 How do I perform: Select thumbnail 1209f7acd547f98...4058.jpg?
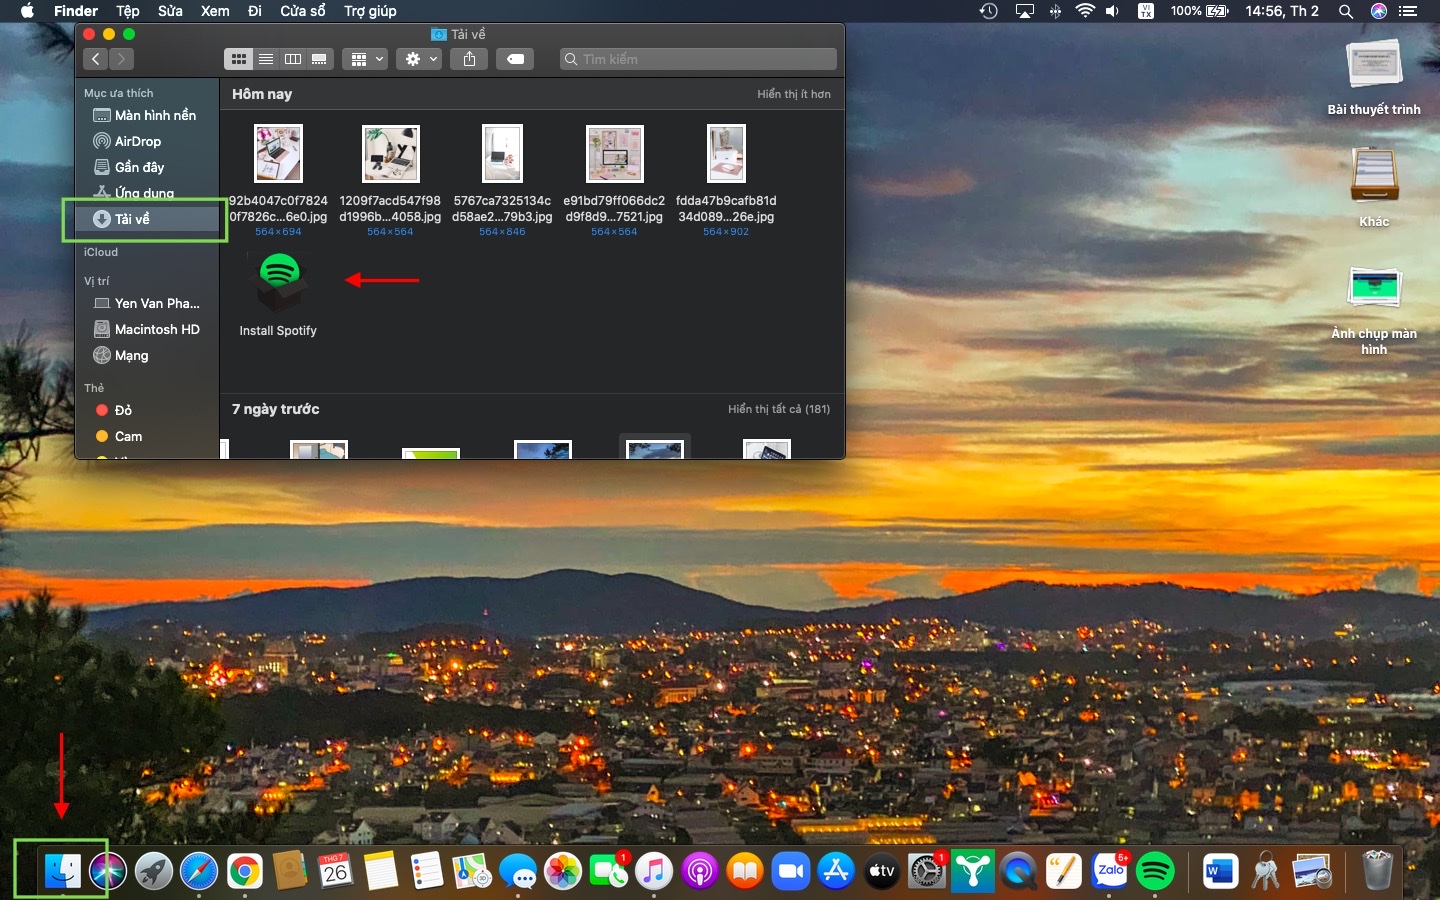pos(390,153)
